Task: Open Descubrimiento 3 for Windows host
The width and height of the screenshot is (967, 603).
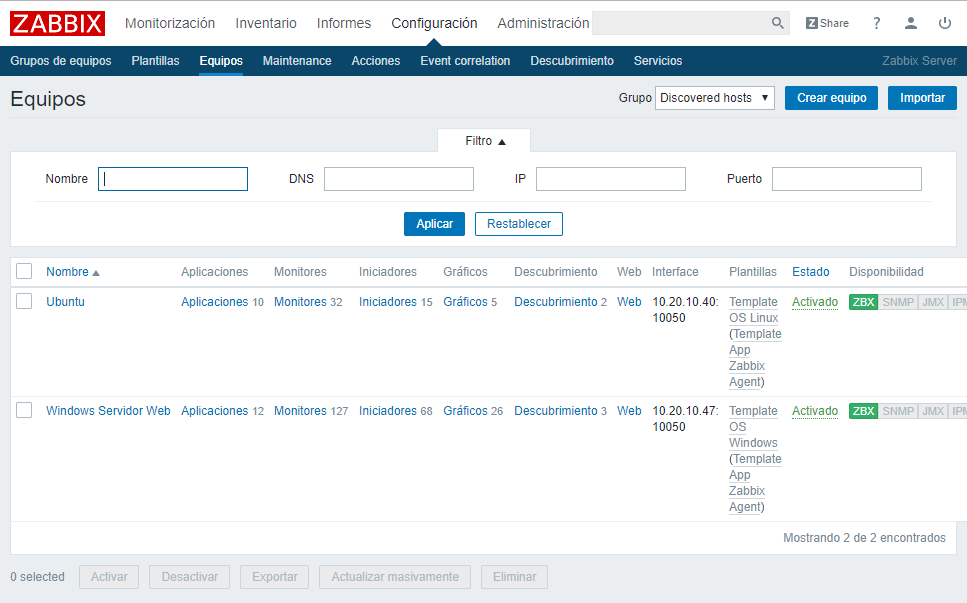Action: point(556,411)
